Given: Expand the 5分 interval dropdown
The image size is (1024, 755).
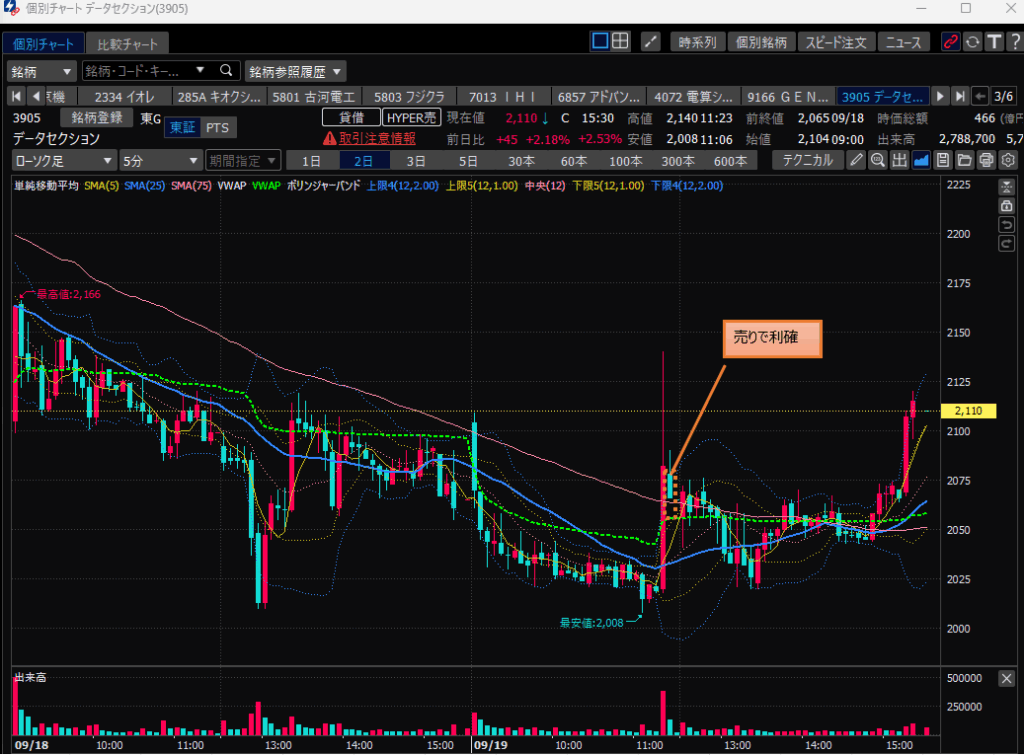Looking at the screenshot, I should coord(159,161).
